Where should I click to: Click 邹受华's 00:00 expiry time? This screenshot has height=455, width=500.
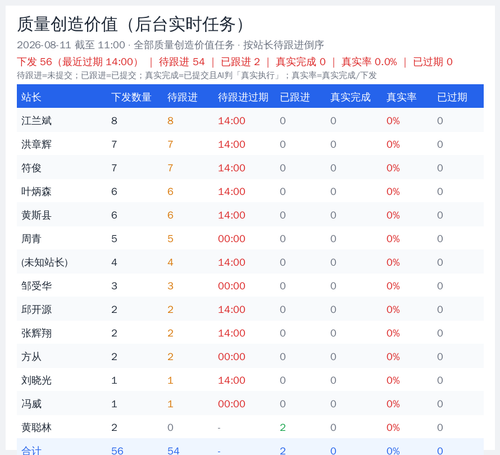(231, 286)
